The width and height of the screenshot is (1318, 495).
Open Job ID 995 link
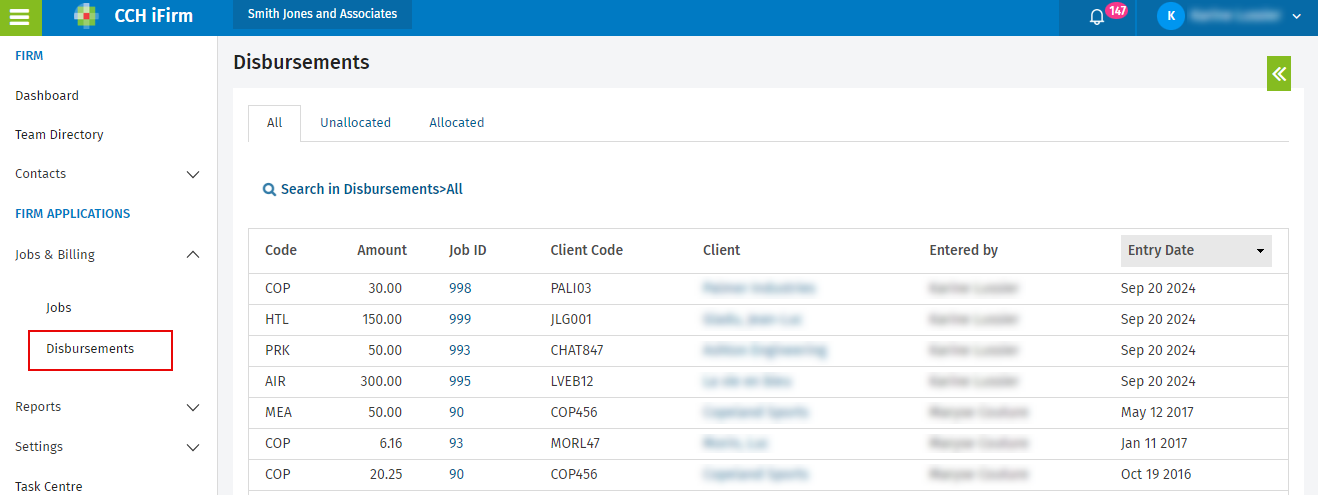(460, 381)
